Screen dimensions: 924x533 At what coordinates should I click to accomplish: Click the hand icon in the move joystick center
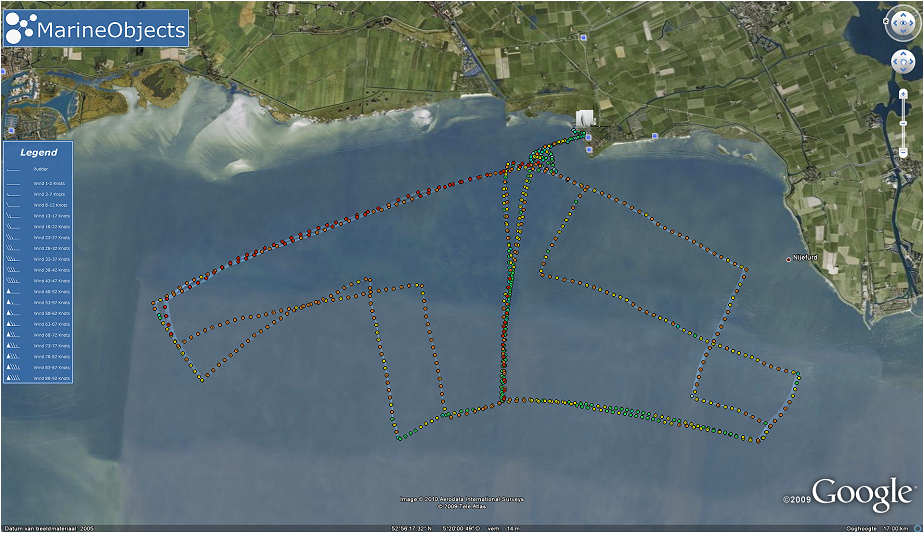(x=903, y=62)
